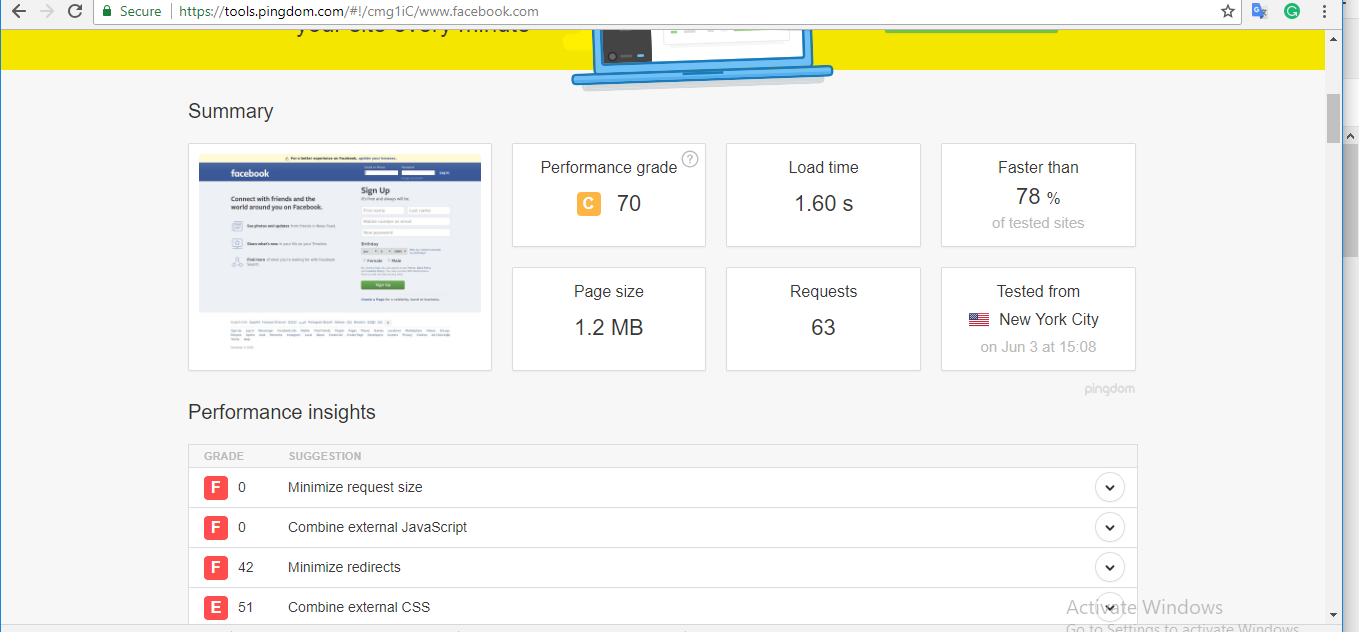Reload the Pingdom results page
The width and height of the screenshot is (1359, 632).
75,11
